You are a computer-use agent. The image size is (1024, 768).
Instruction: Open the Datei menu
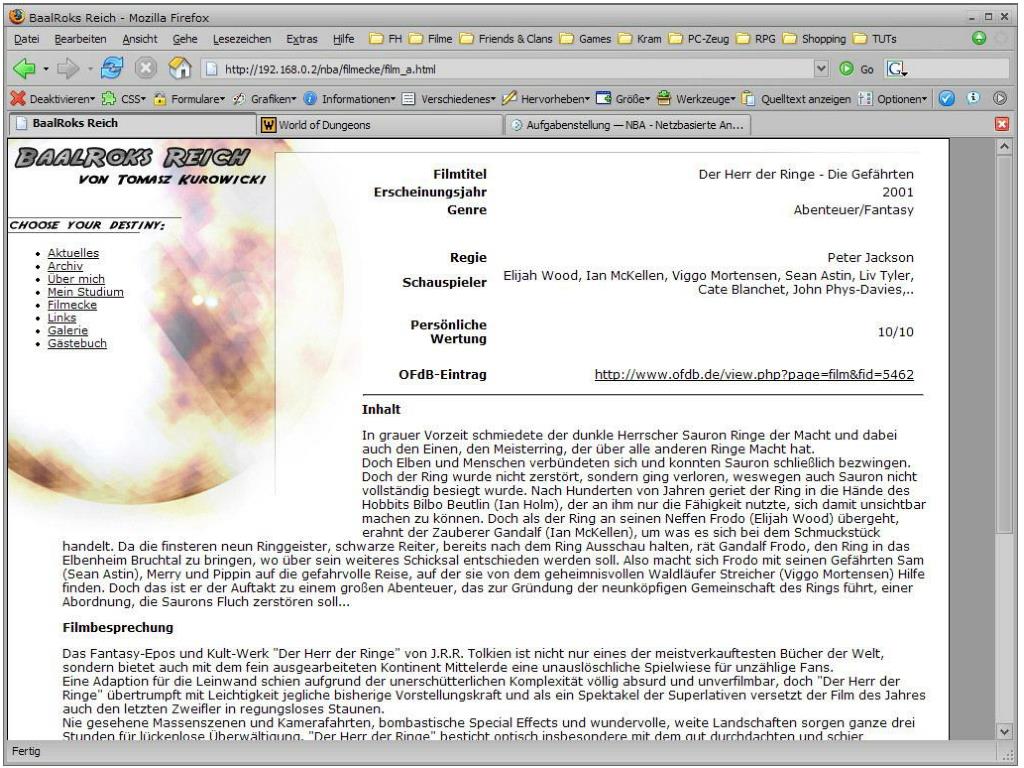(x=26, y=39)
